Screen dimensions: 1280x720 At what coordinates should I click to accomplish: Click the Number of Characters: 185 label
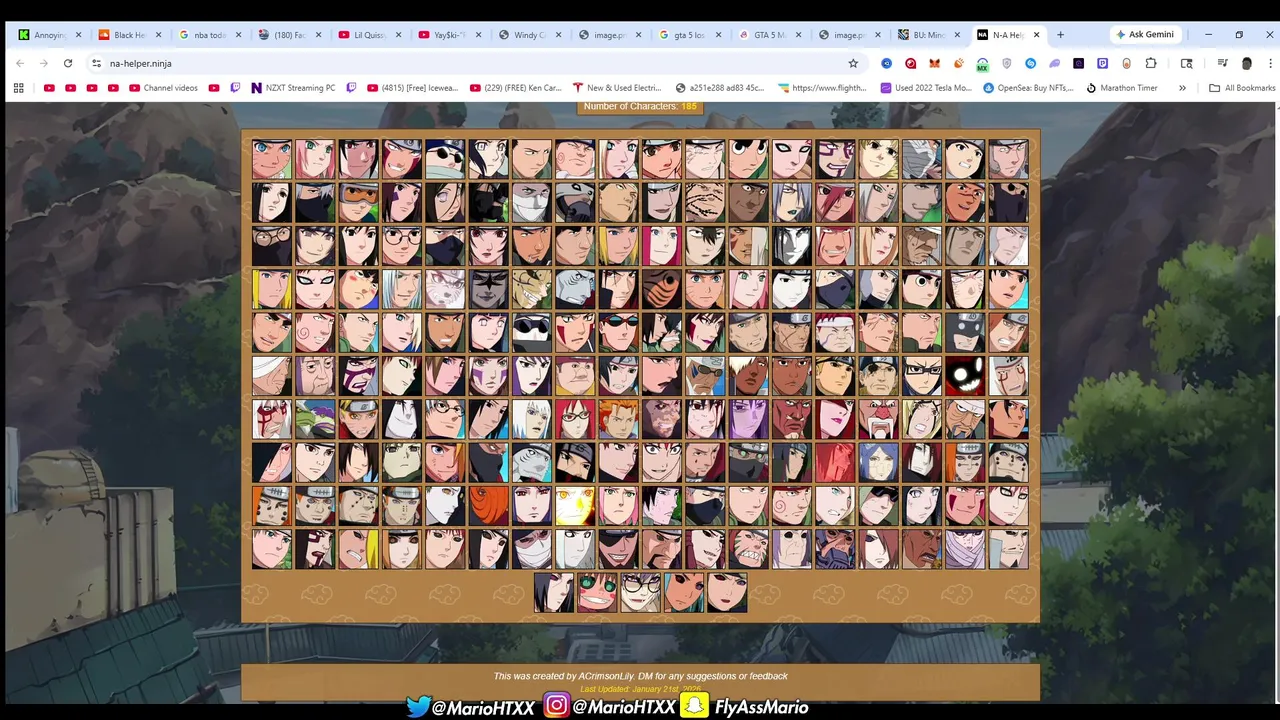click(640, 106)
